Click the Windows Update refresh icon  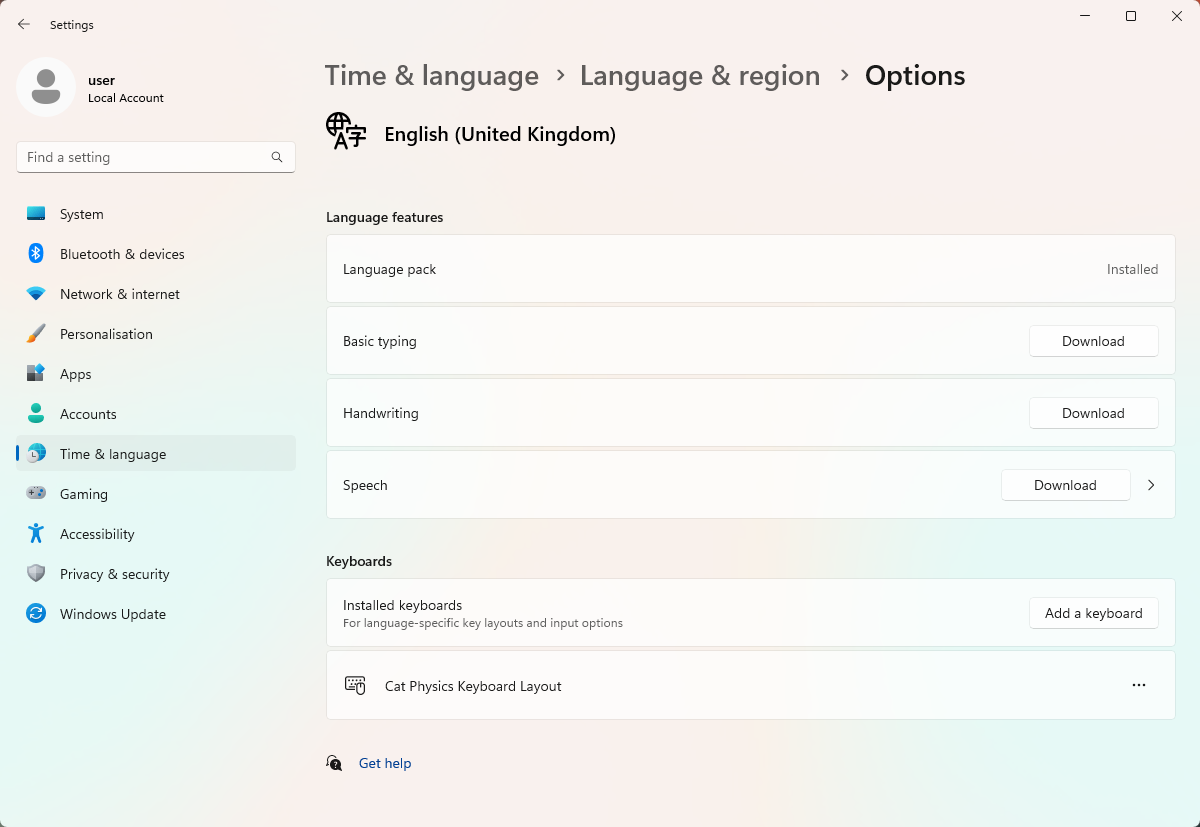[36, 614]
